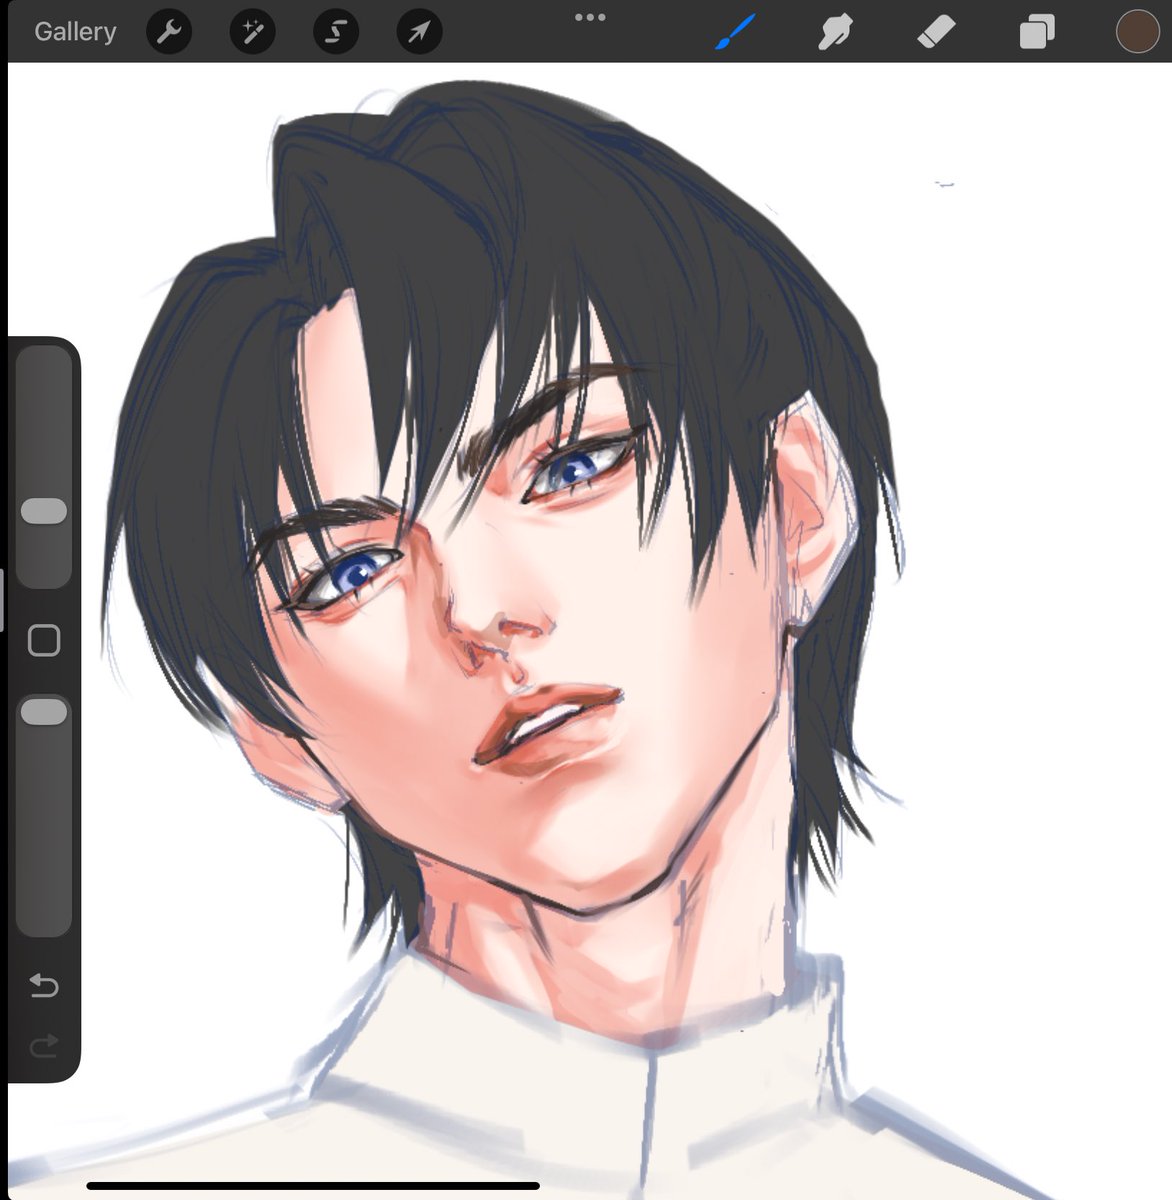Tap the home indicator bar at the bottom

(x=313, y=1186)
